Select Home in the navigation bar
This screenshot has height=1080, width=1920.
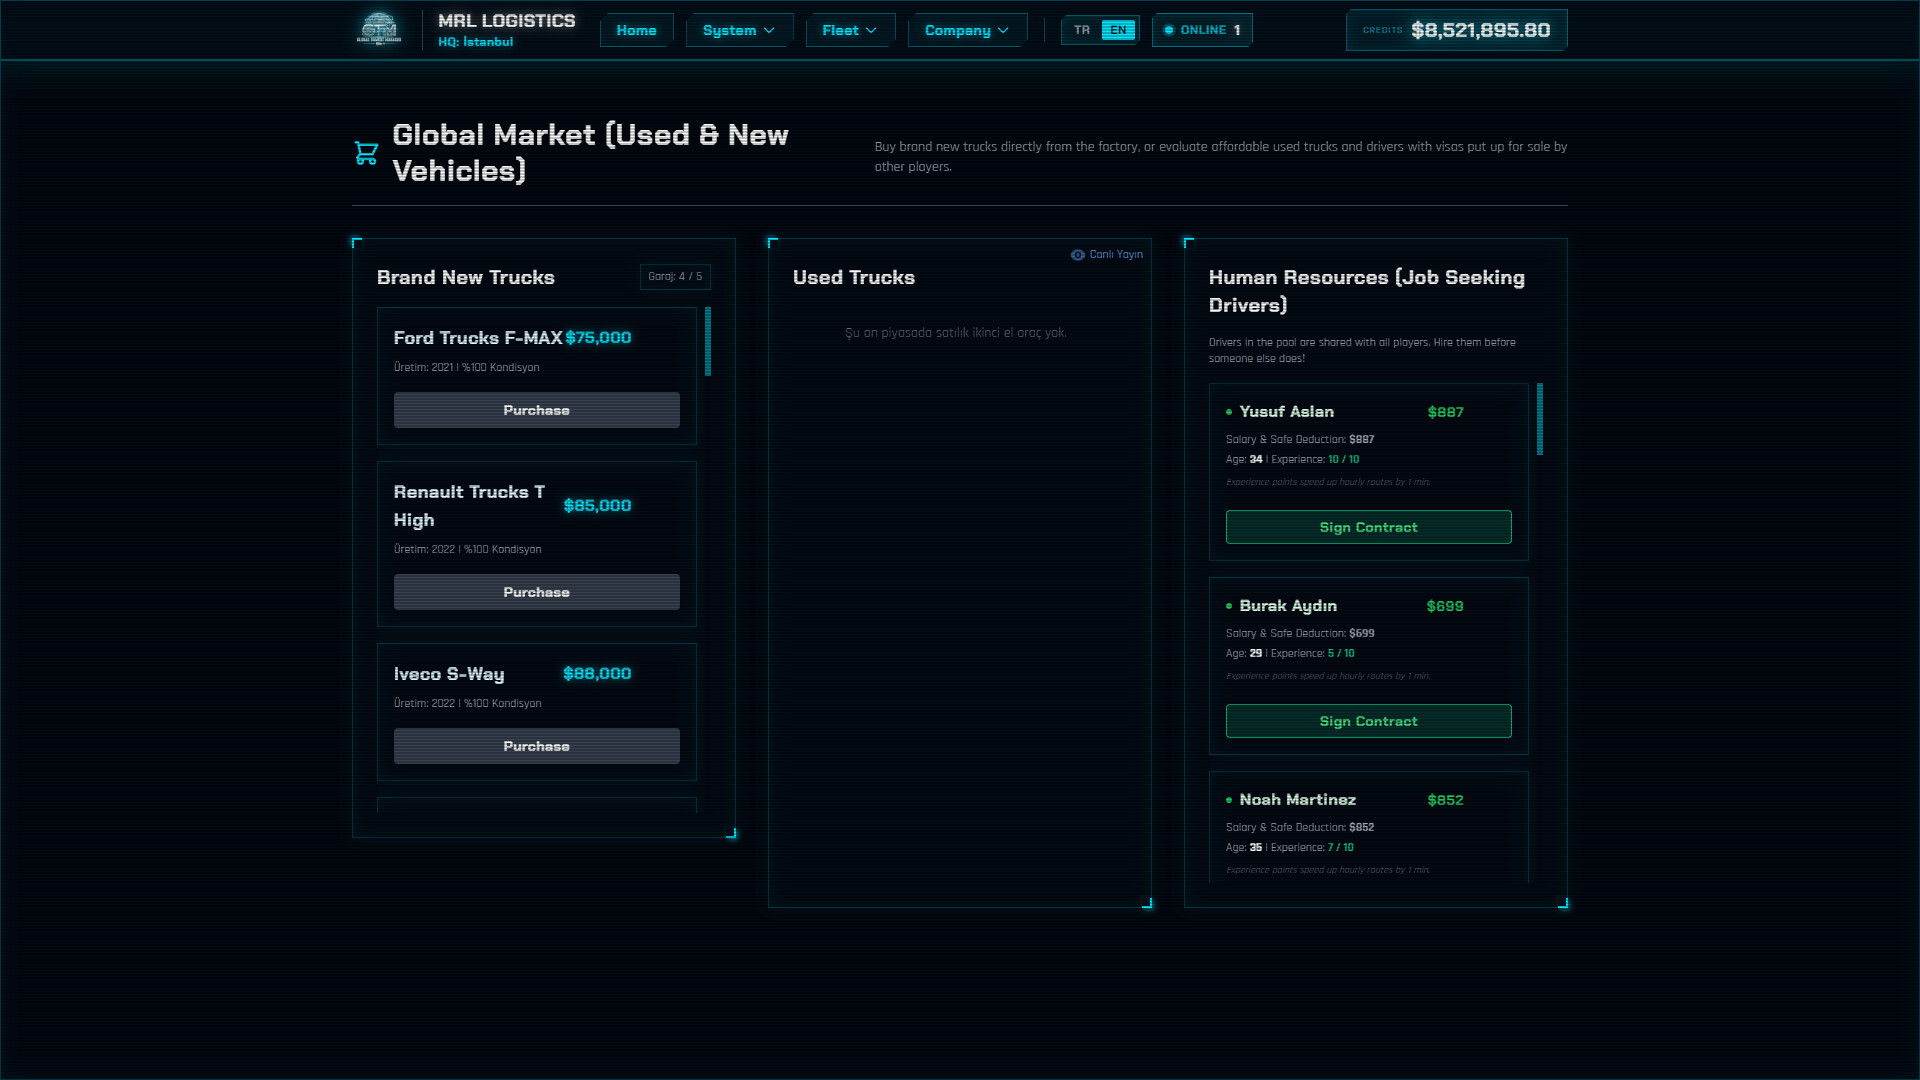636,30
